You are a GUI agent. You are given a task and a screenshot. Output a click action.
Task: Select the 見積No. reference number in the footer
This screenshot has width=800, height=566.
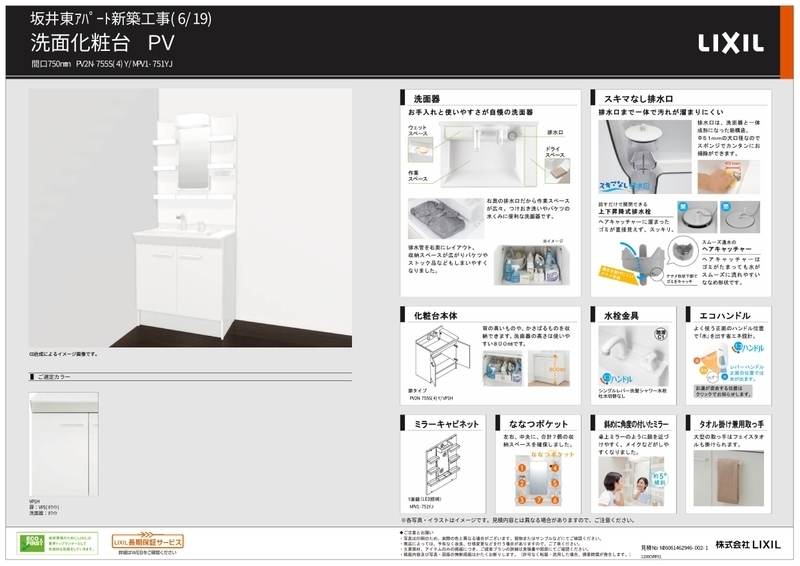pyautogui.click(x=674, y=548)
